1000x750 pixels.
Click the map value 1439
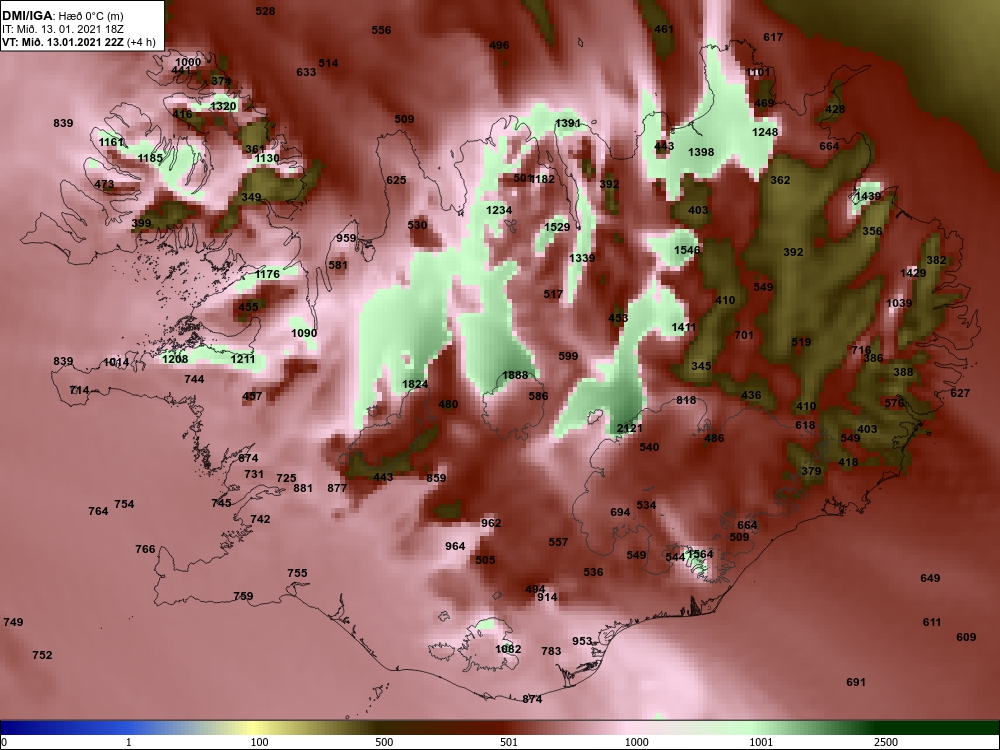[867, 196]
